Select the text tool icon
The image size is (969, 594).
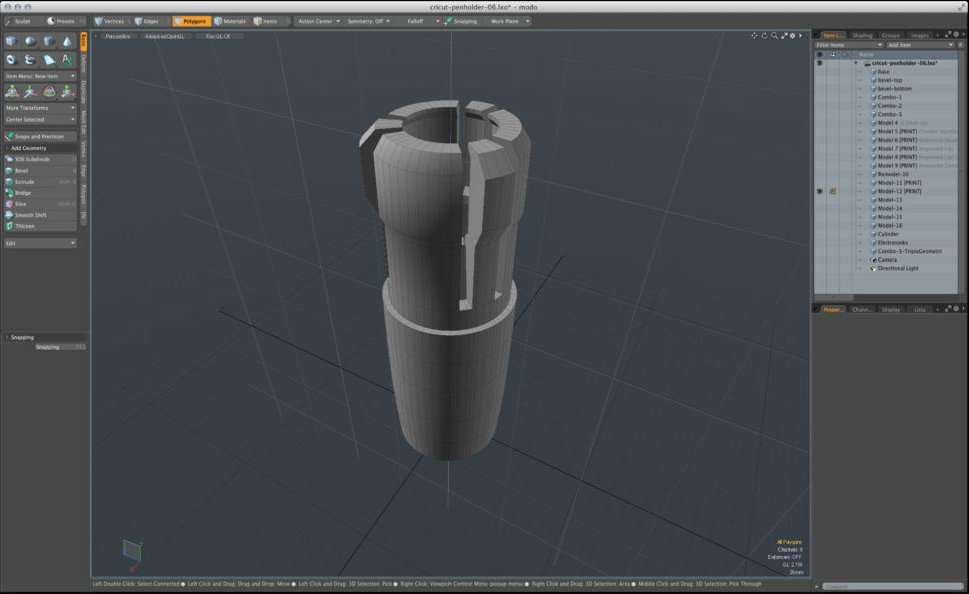(x=67, y=60)
